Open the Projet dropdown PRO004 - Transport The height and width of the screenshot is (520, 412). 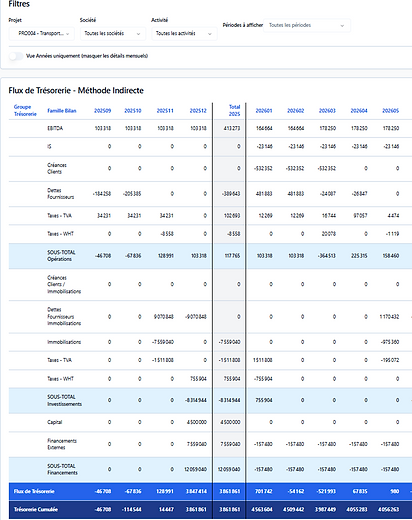coord(42,34)
